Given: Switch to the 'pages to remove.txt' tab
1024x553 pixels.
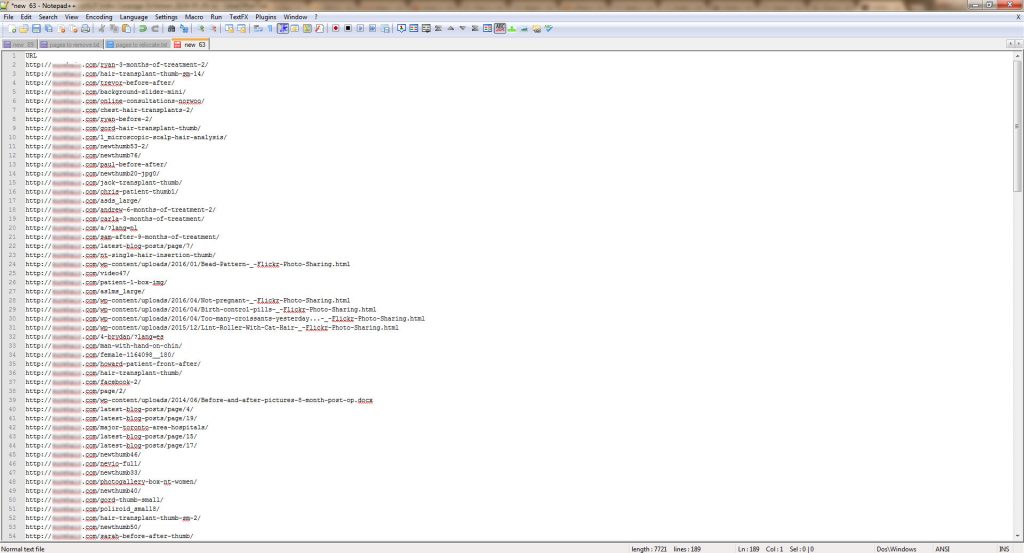Looking at the screenshot, I should pyautogui.click(x=70, y=44).
